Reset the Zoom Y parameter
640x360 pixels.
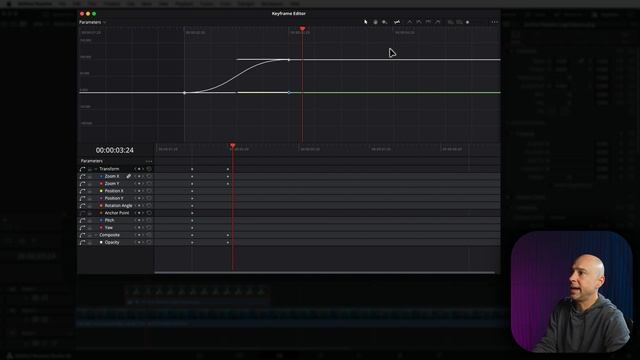point(149,184)
